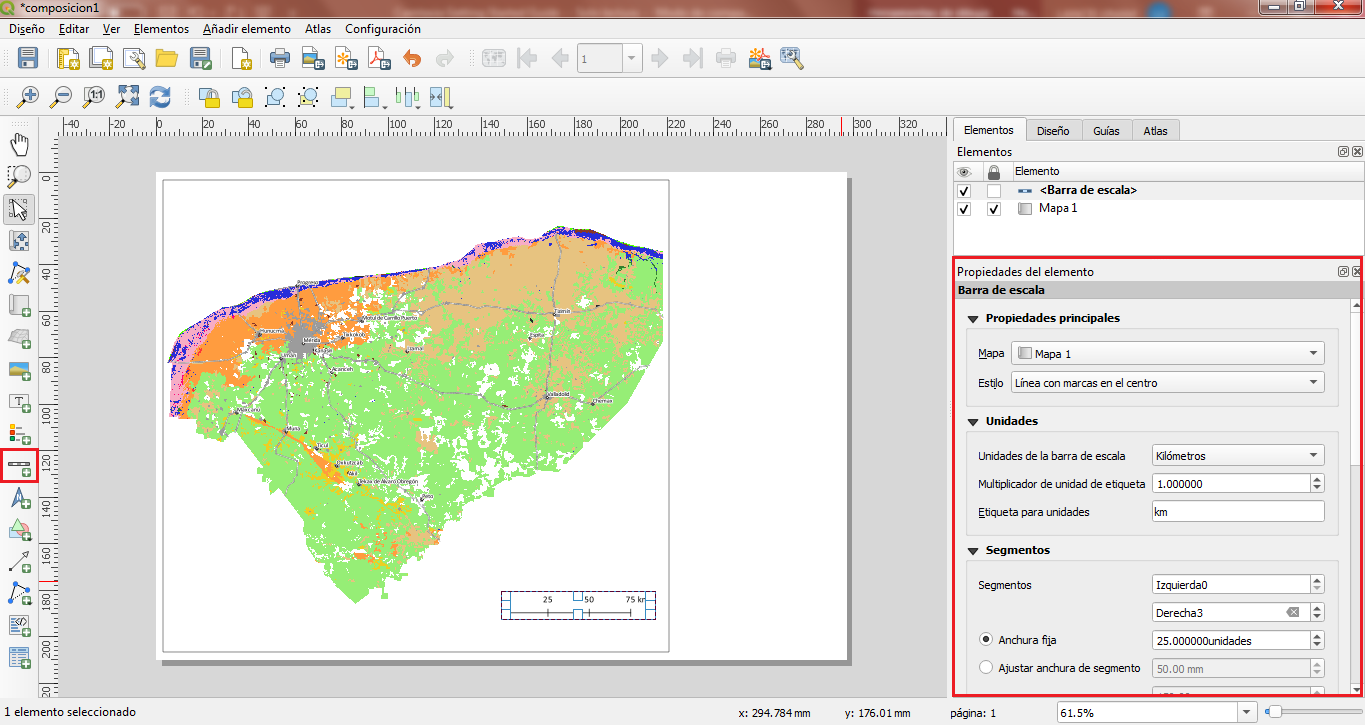Viewport: 1365px width, 725px height.
Task: Toggle lock checkbox for Mapa 1
Action: click(994, 210)
